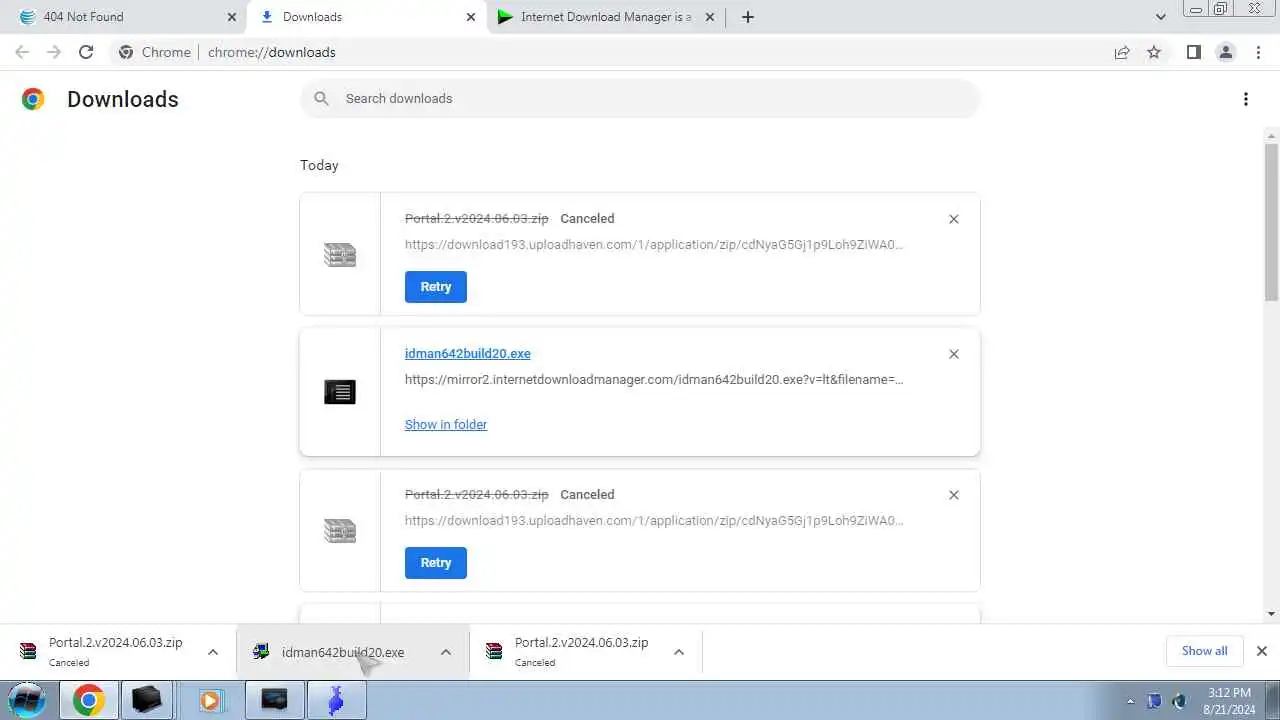Screen dimensions: 1280x720
Task: Click the search magnifier icon
Action: tap(321, 98)
